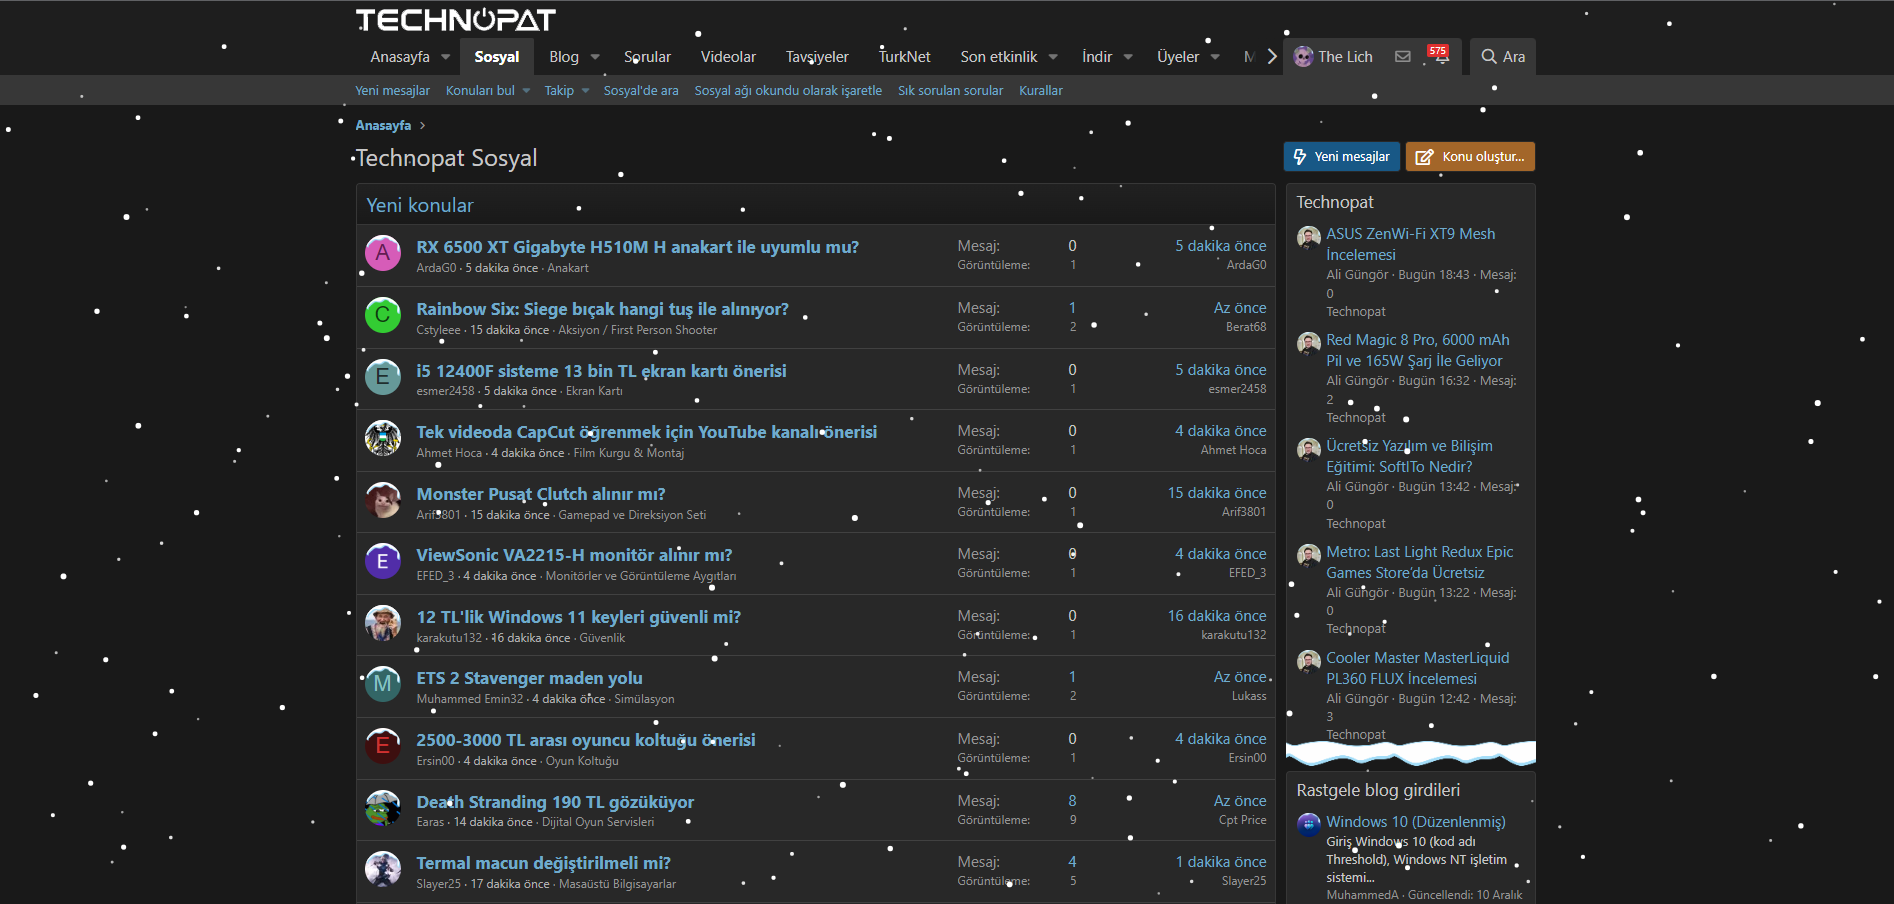1894x904 pixels.
Task: Open the TurkNet tab
Action: click(905, 57)
